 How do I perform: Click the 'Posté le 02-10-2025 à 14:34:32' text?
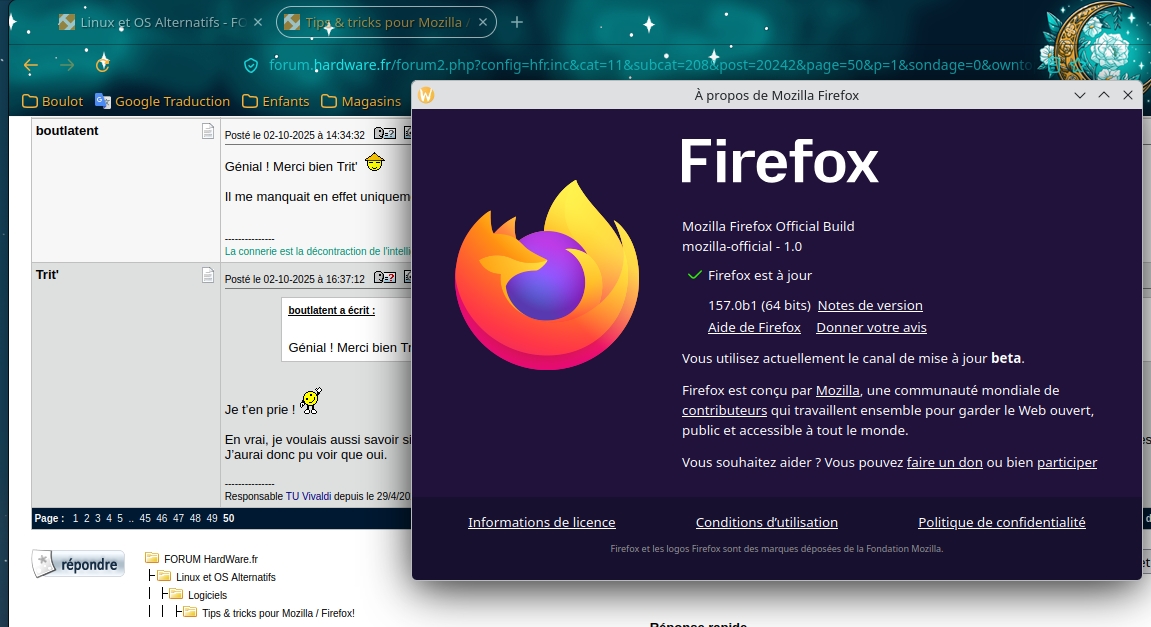pos(294,135)
